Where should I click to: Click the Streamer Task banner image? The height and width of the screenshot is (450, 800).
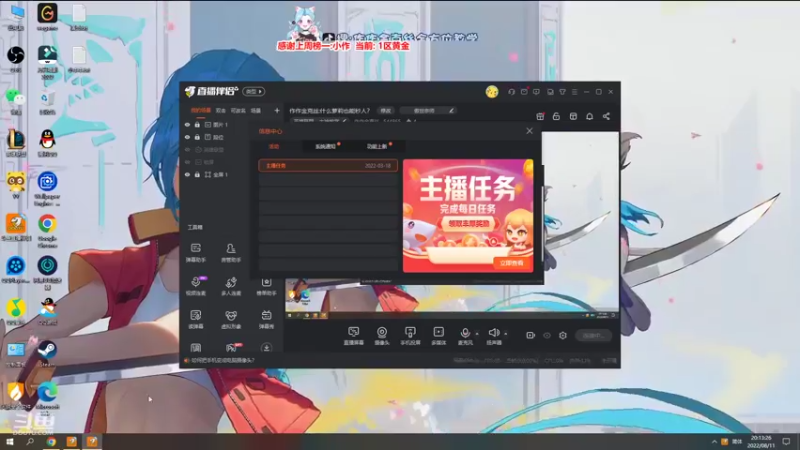pos(468,215)
